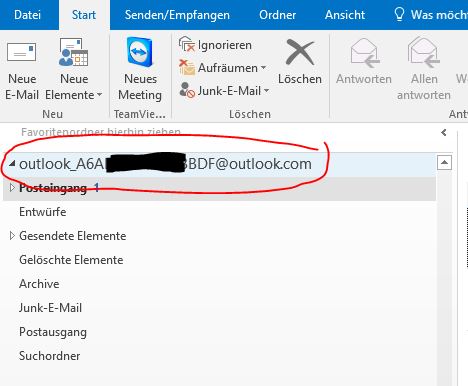Expand the Posteingang folder triangle
The image size is (468, 386).
click(12, 188)
